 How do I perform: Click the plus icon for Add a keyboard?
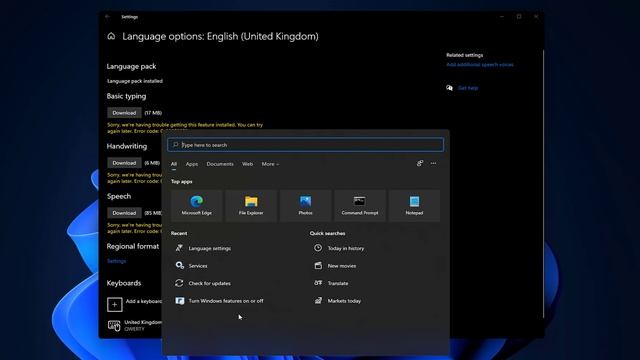115,304
